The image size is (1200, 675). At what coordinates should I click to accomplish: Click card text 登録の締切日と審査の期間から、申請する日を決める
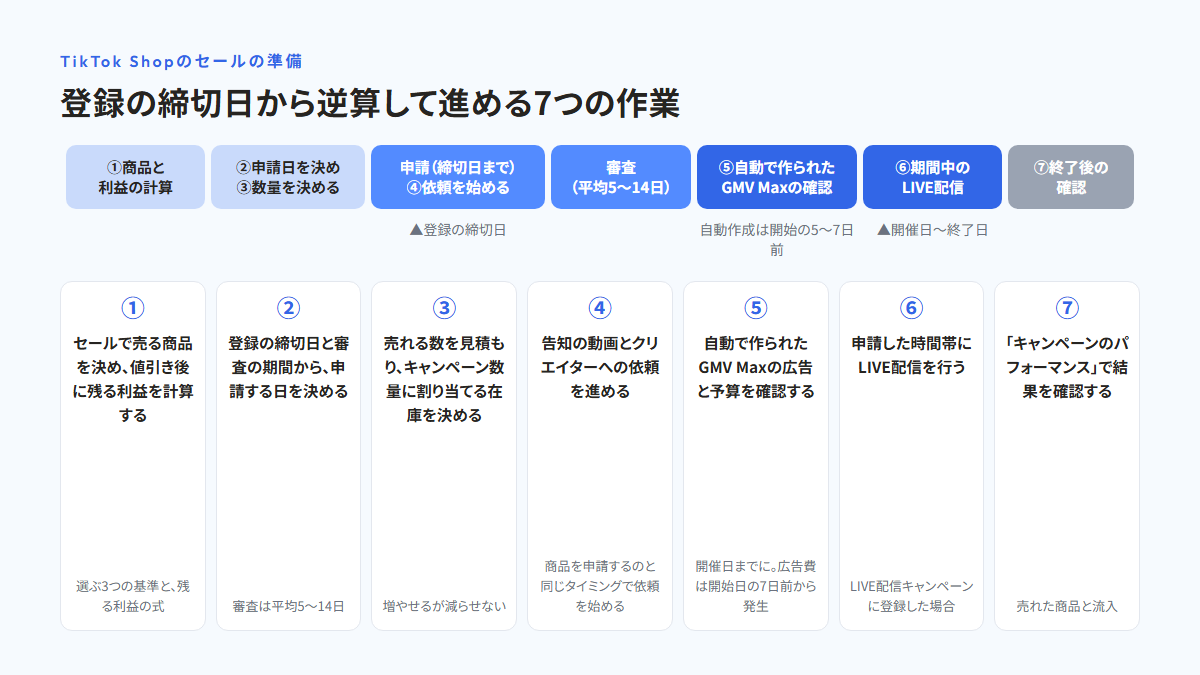click(289, 367)
